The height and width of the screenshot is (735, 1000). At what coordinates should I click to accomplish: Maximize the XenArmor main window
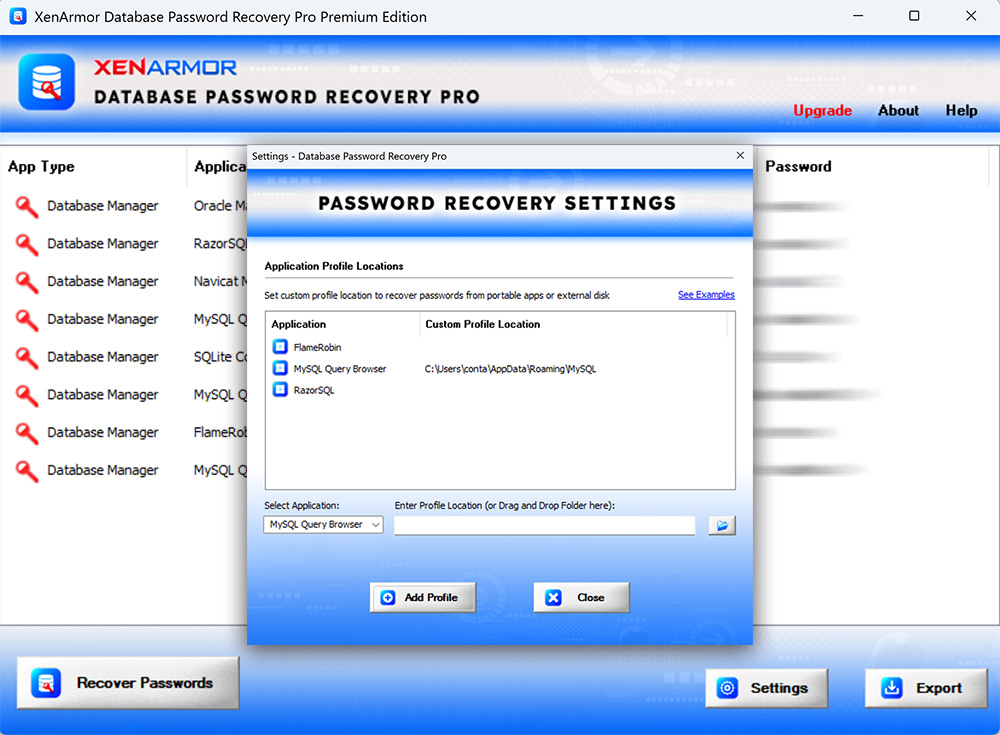pos(914,16)
